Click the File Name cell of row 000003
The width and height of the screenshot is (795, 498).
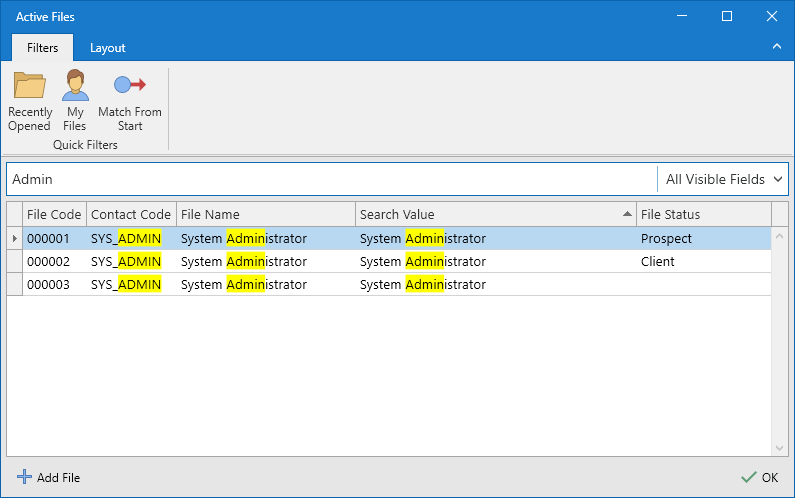pyautogui.click(x=266, y=284)
